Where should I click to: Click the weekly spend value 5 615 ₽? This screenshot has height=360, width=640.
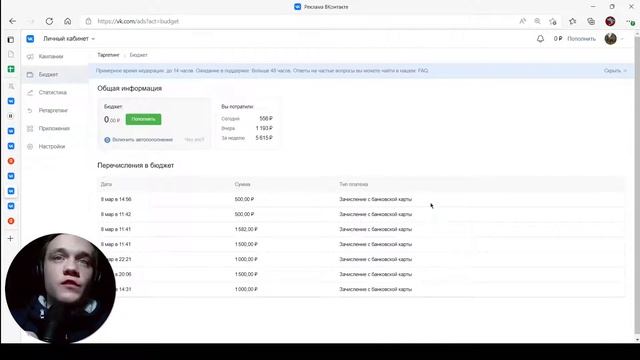click(264, 138)
